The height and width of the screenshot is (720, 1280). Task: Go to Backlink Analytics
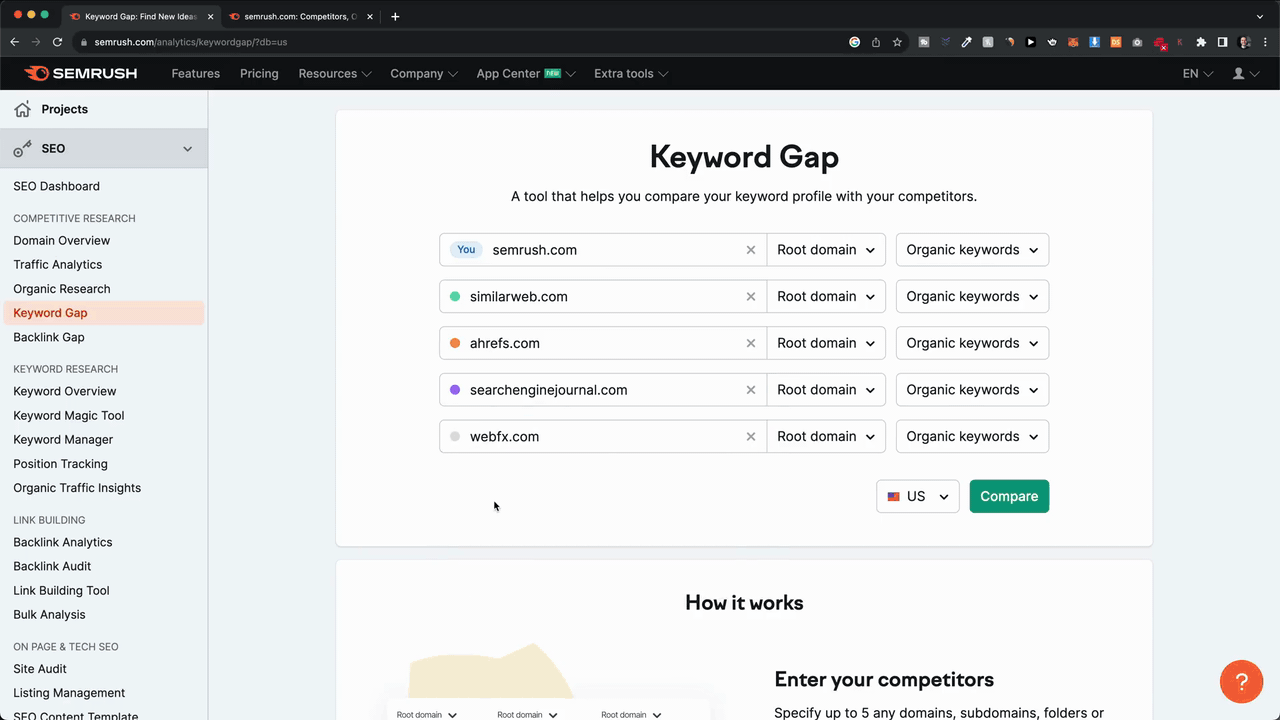(x=62, y=542)
